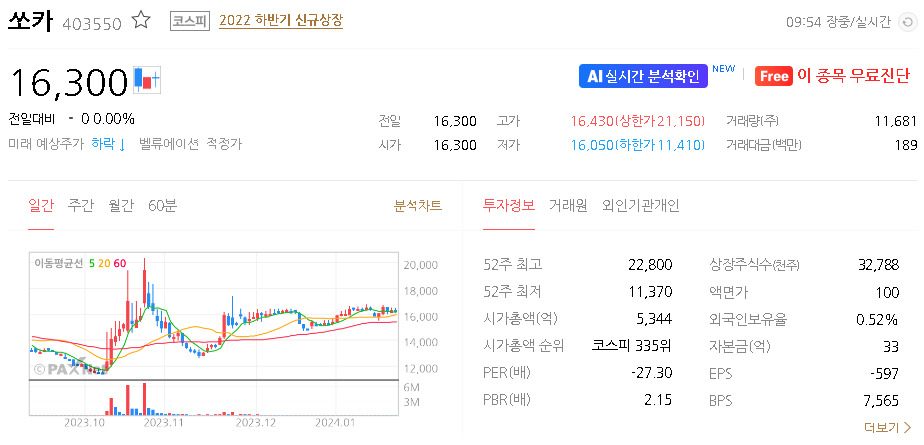Click the Free 이 종목 무료진단 link
Image resolution: width=924 pixels, height=445 pixels.
[x=833, y=76]
